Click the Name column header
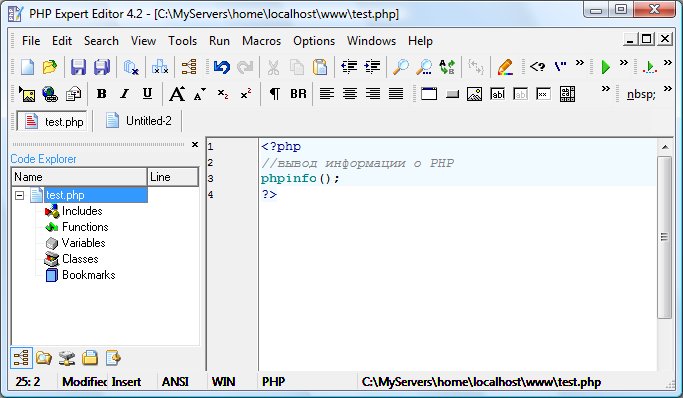Screen dimensions: 683x398 click(79, 177)
